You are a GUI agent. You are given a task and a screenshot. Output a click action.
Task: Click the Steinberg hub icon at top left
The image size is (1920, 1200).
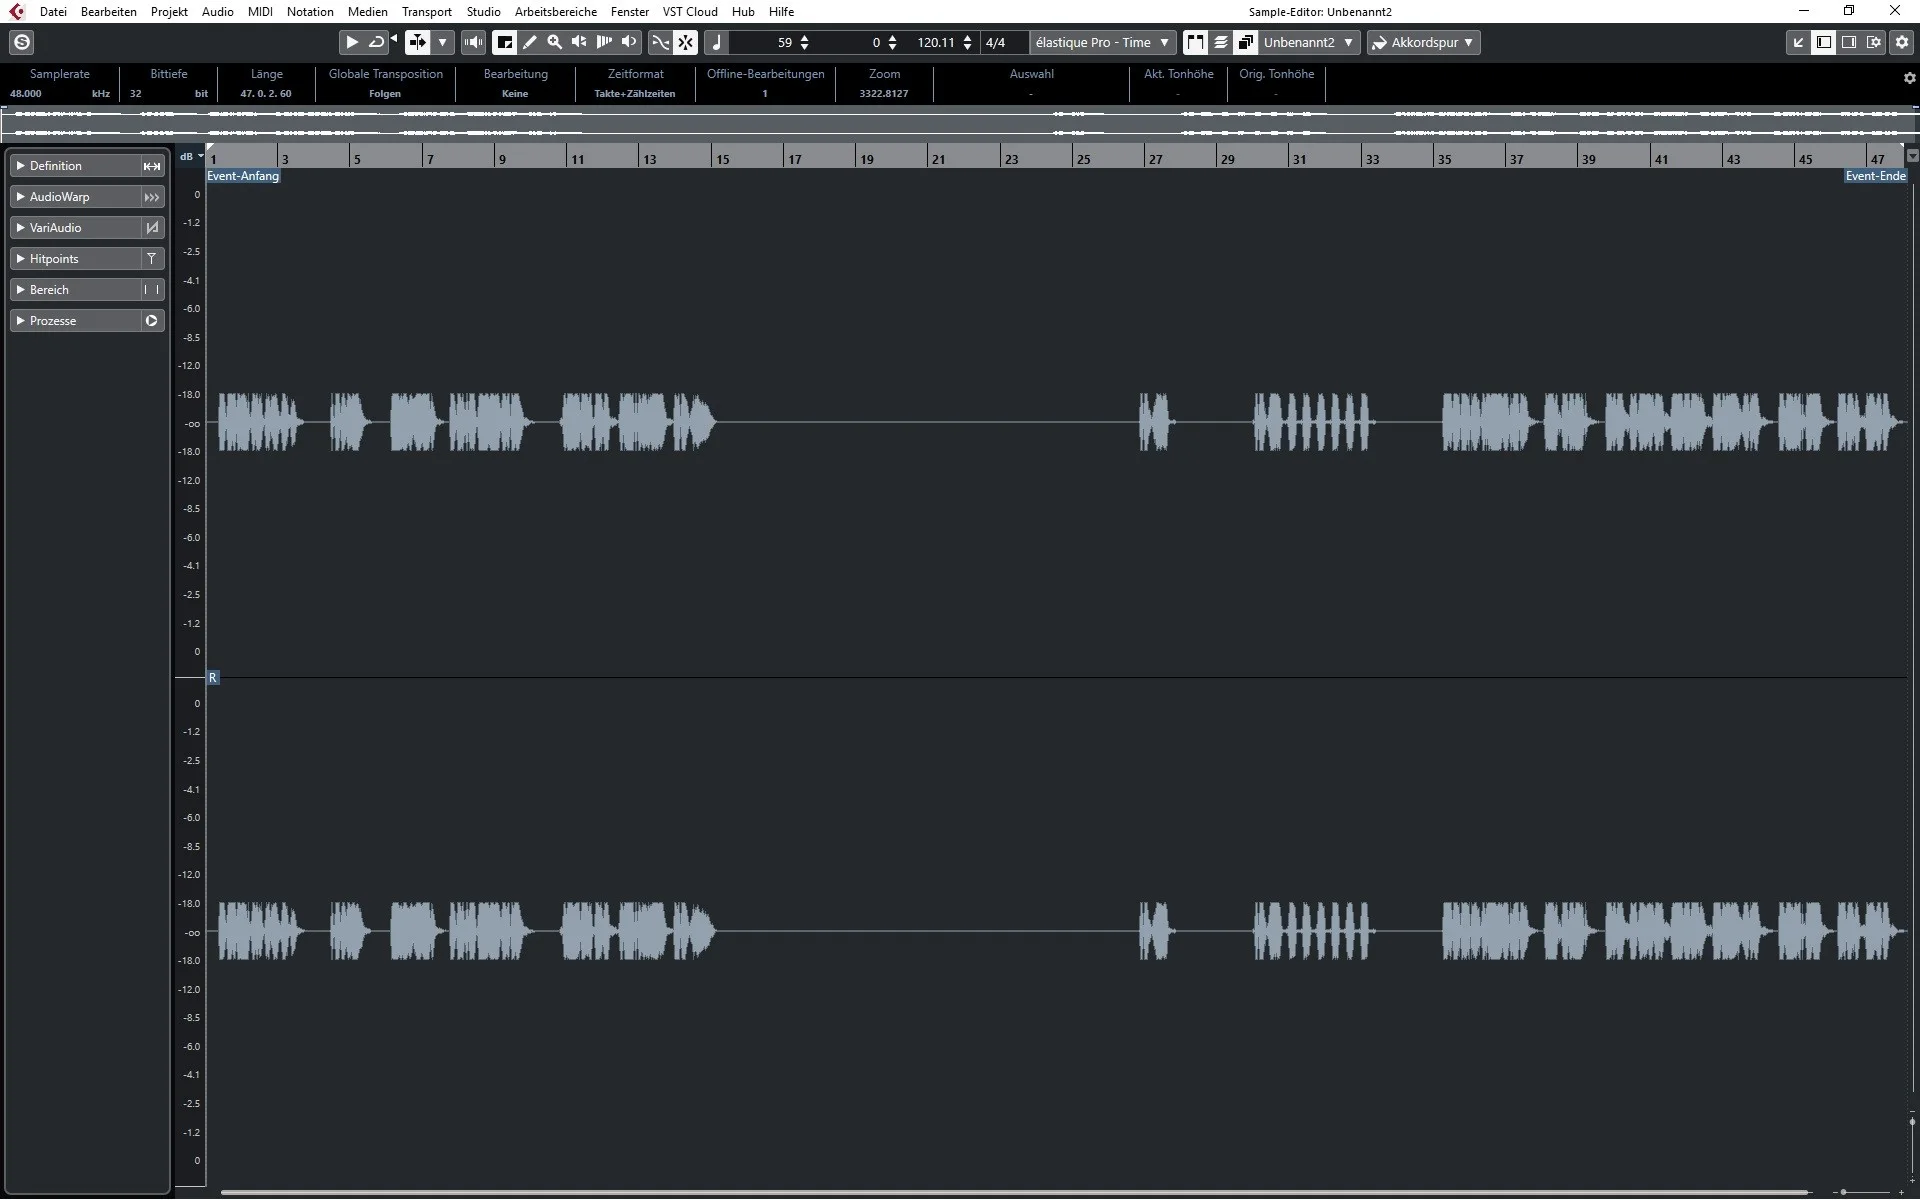tap(22, 42)
